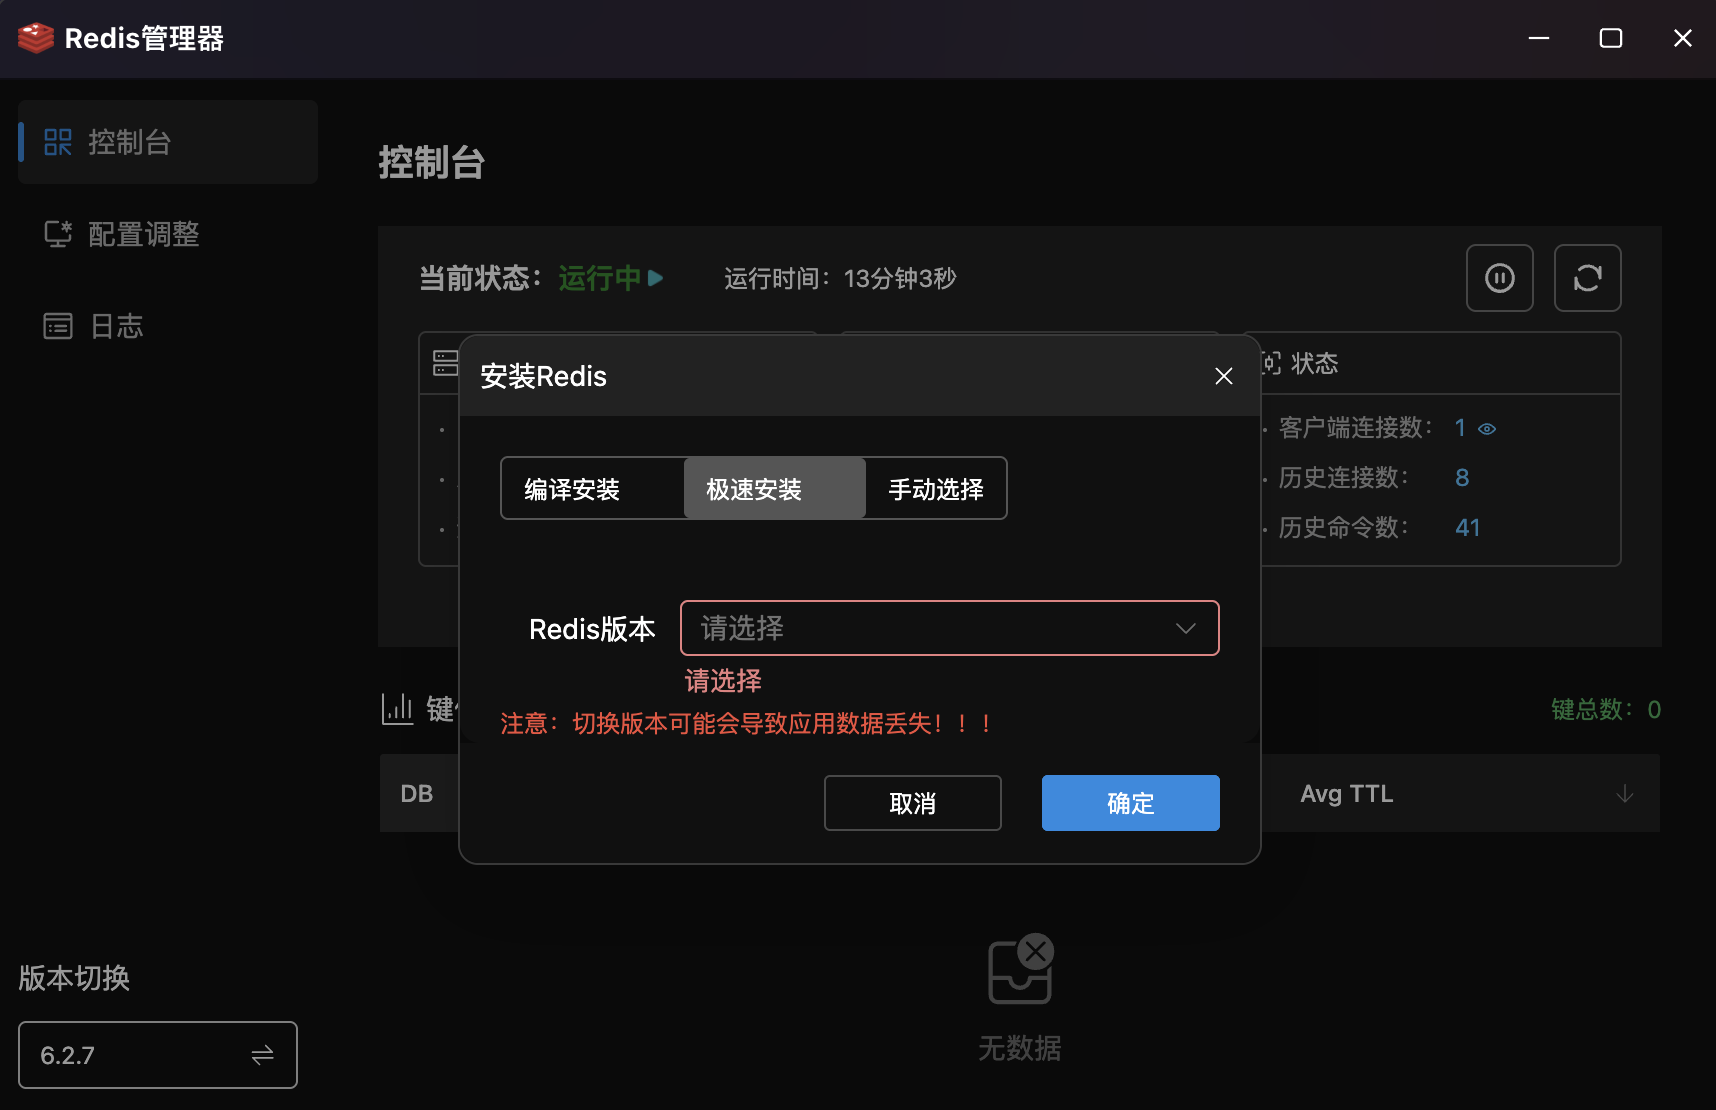Click the DB column header
The height and width of the screenshot is (1110, 1716).
pyautogui.click(x=418, y=794)
